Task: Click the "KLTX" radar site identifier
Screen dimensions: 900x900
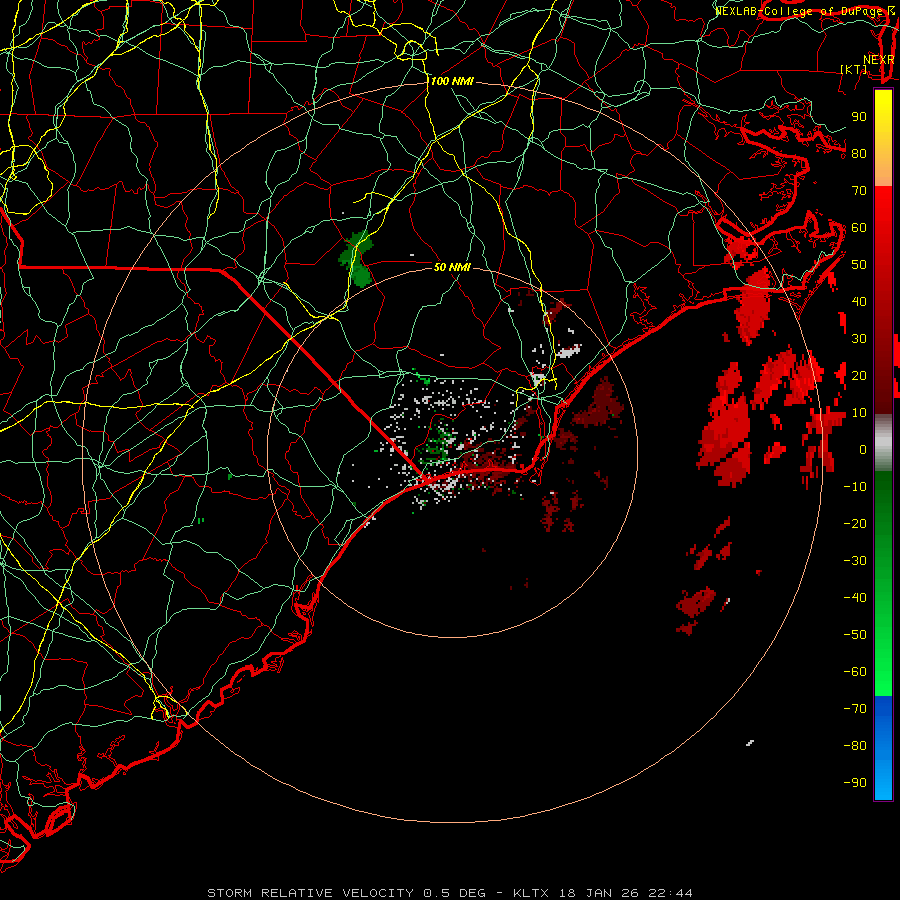Action: pos(531,893)
